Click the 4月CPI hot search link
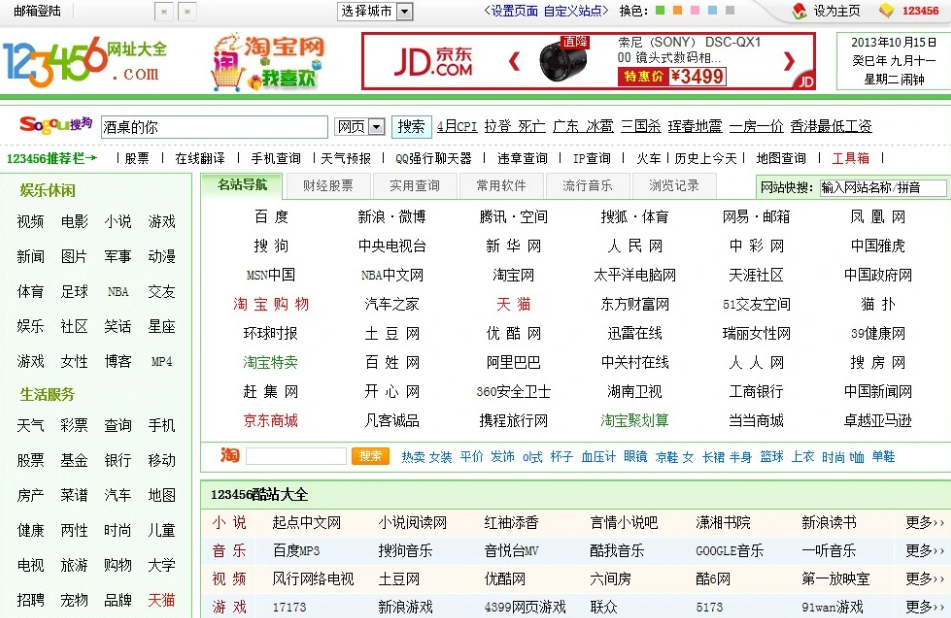 (x=457, y=126)
